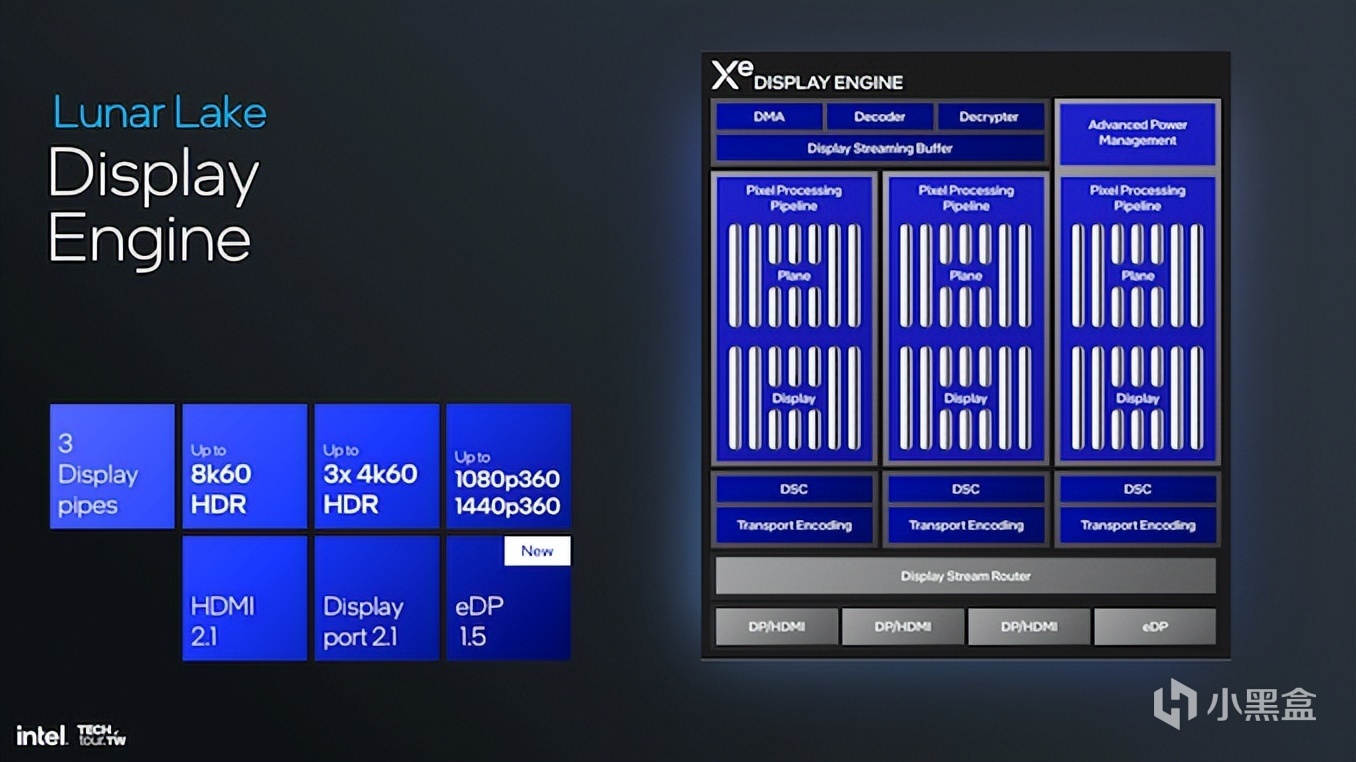
Task: Click the Xe logo in the diagram title
Action: tap(731, 74)
